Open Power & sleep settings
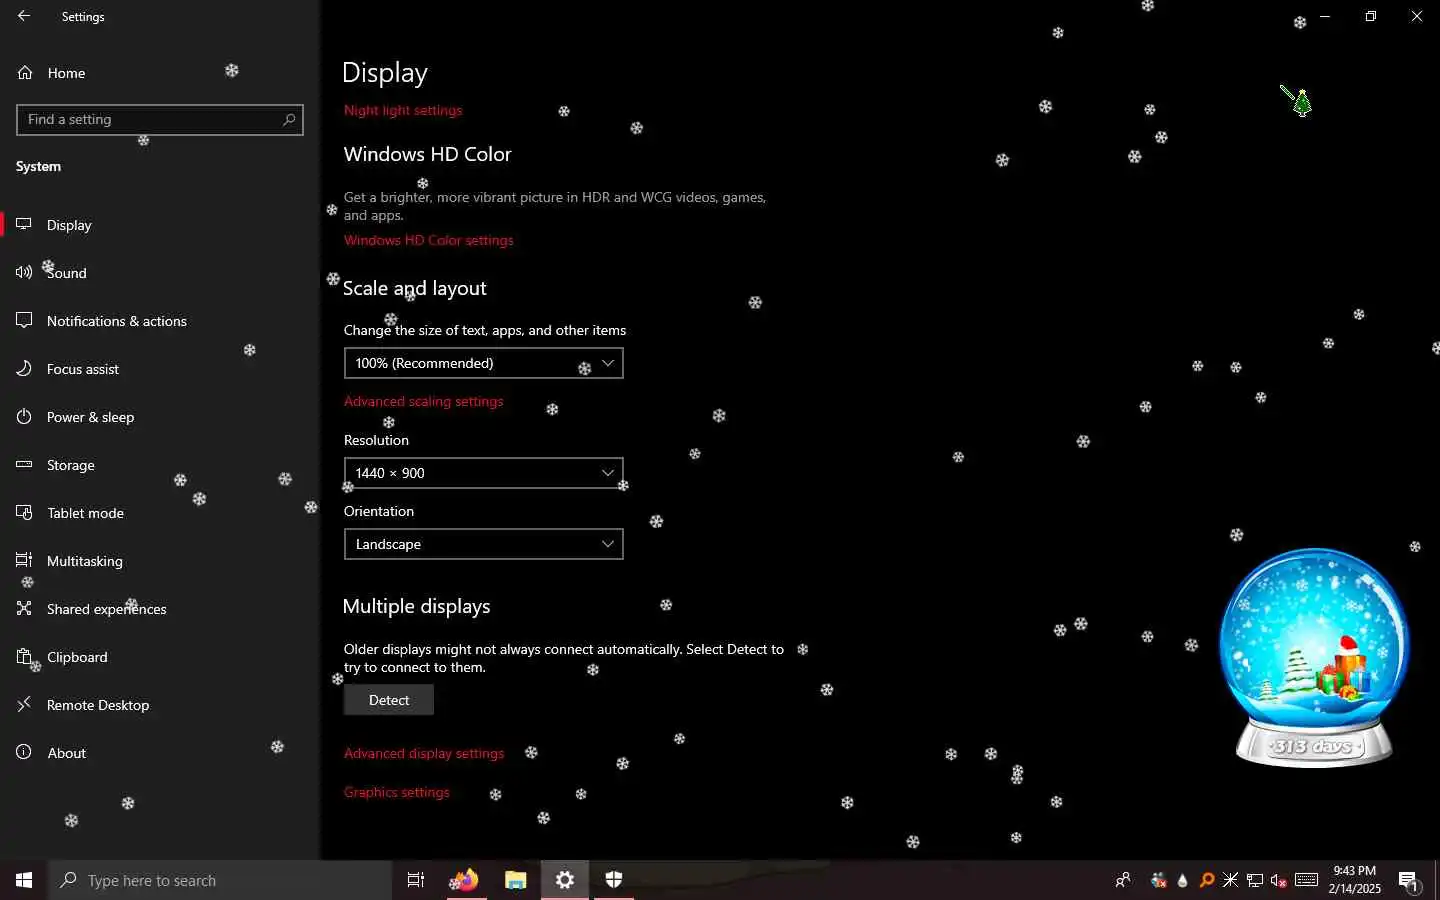This screenshot has height=900, width=1440. [x=160, y=417]
